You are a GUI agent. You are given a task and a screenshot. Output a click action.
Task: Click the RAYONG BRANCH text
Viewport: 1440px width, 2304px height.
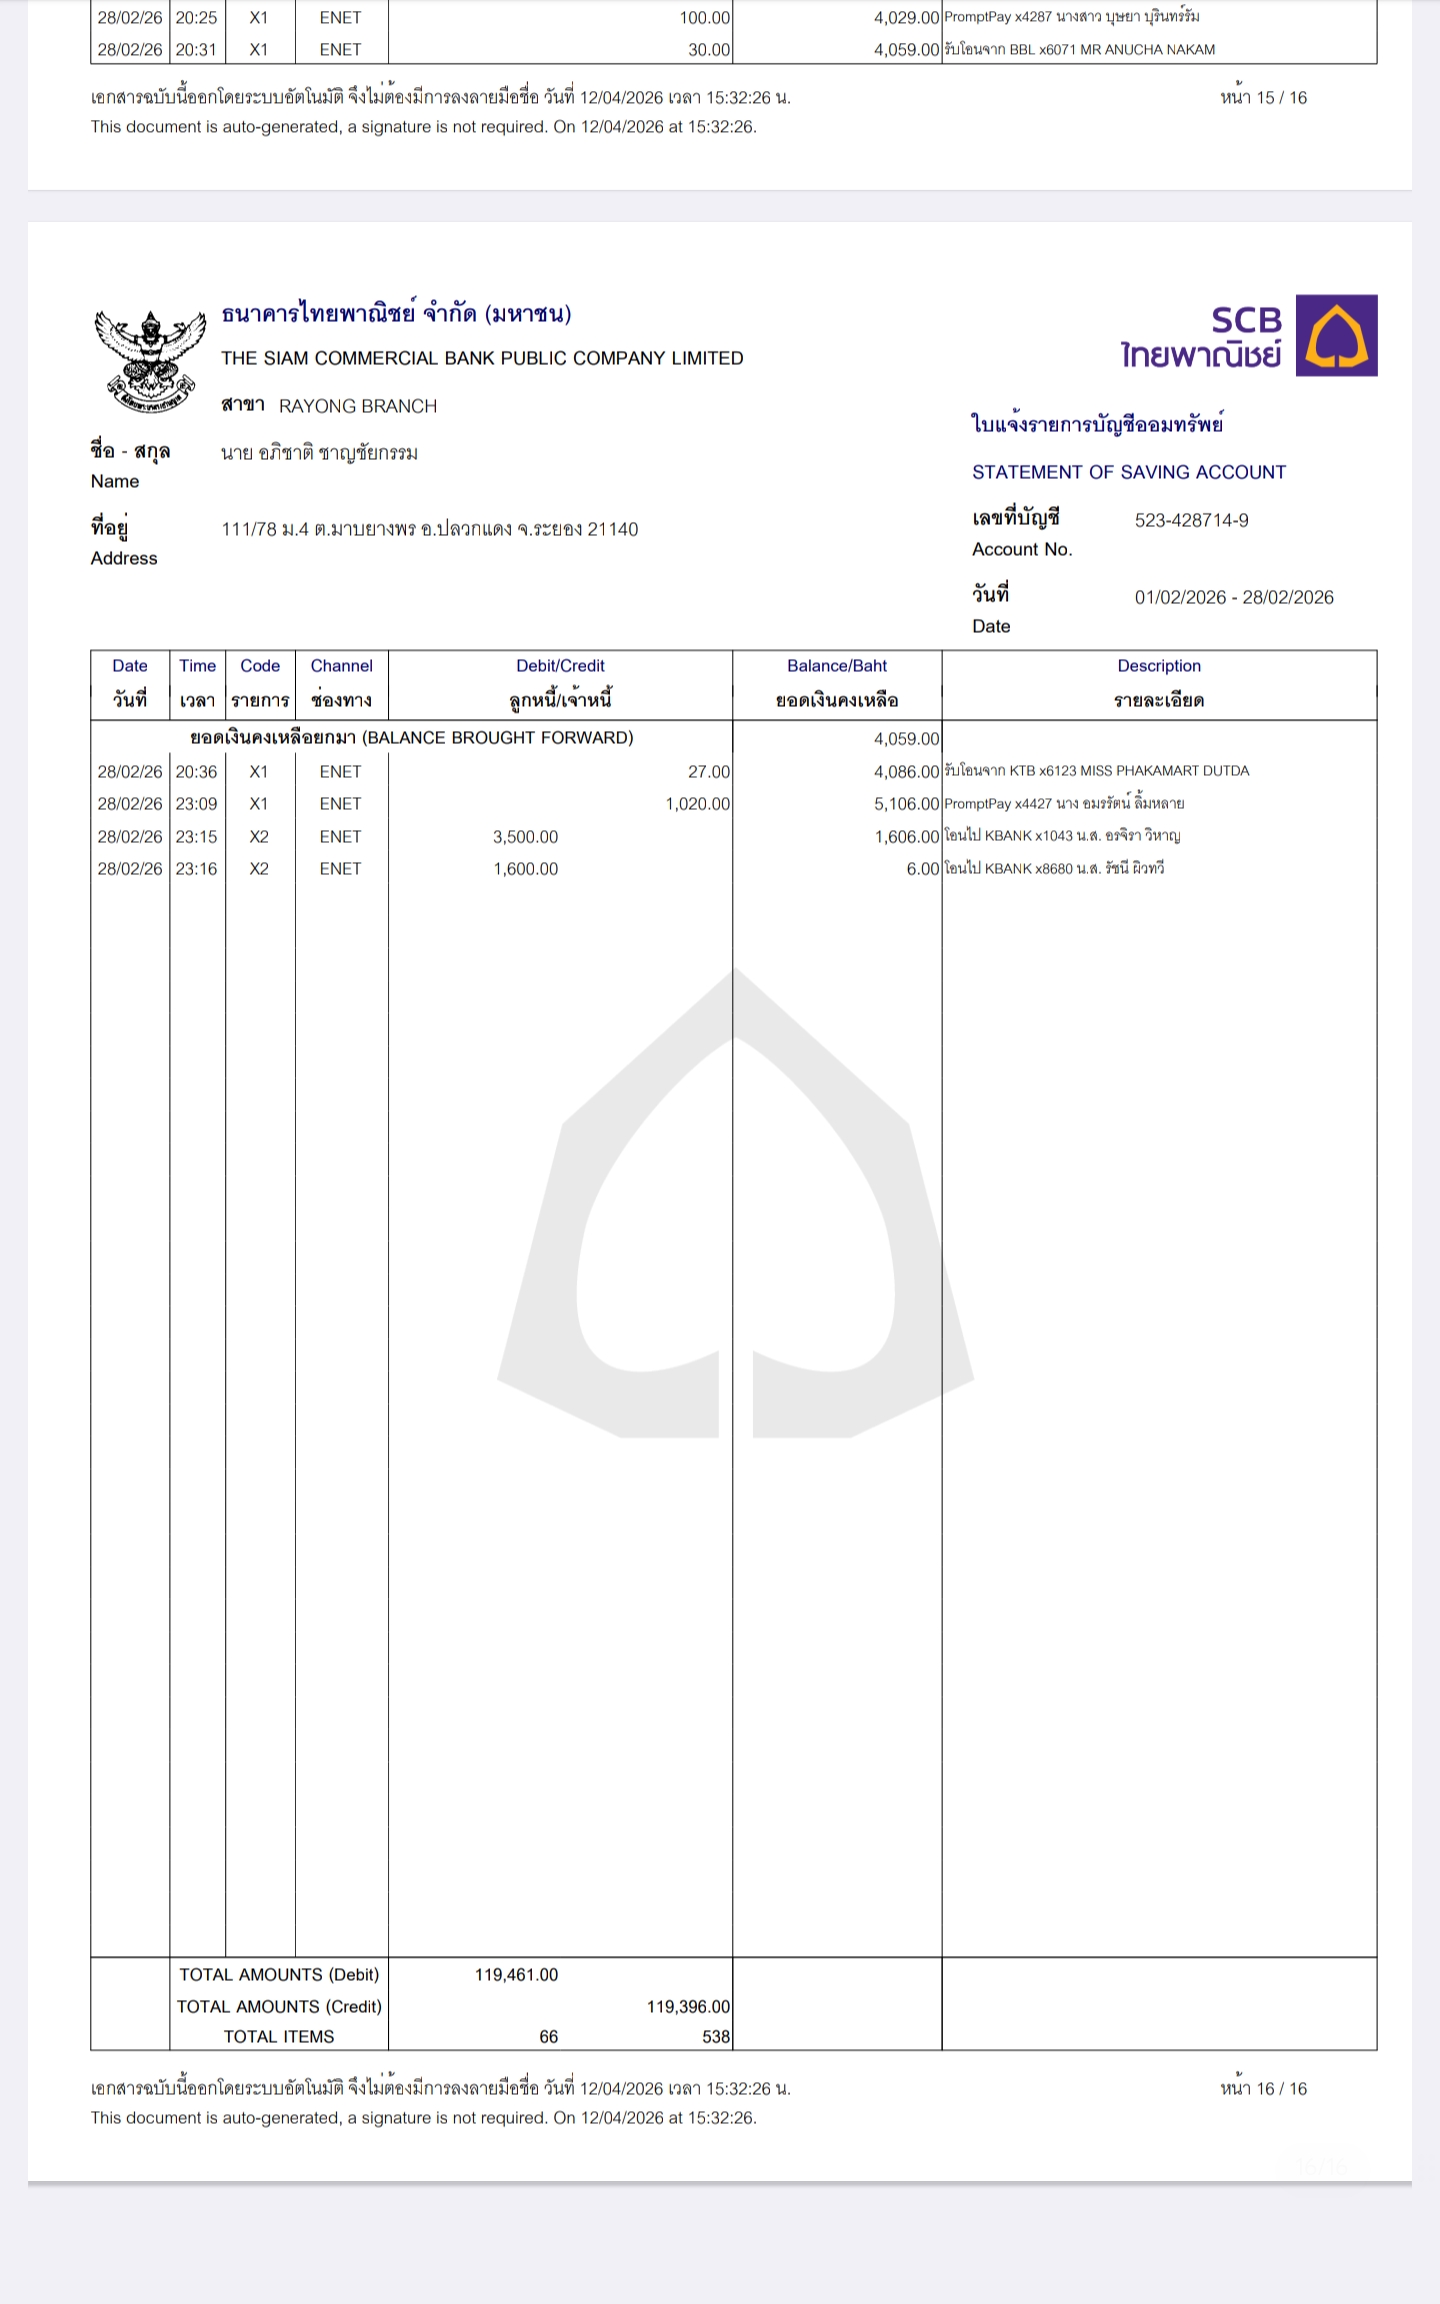(358, 406)
